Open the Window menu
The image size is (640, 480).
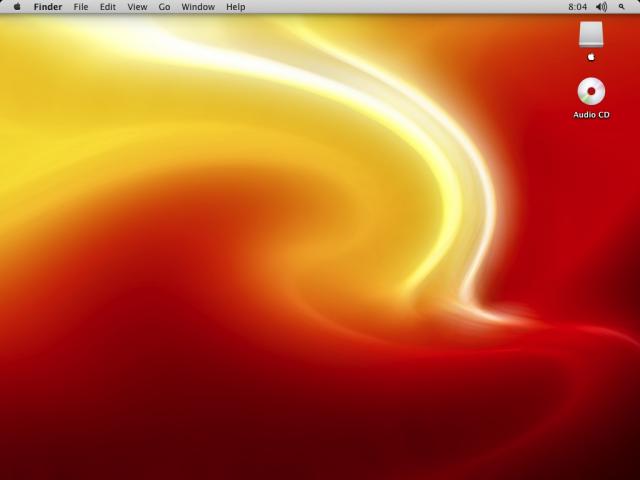198,7
